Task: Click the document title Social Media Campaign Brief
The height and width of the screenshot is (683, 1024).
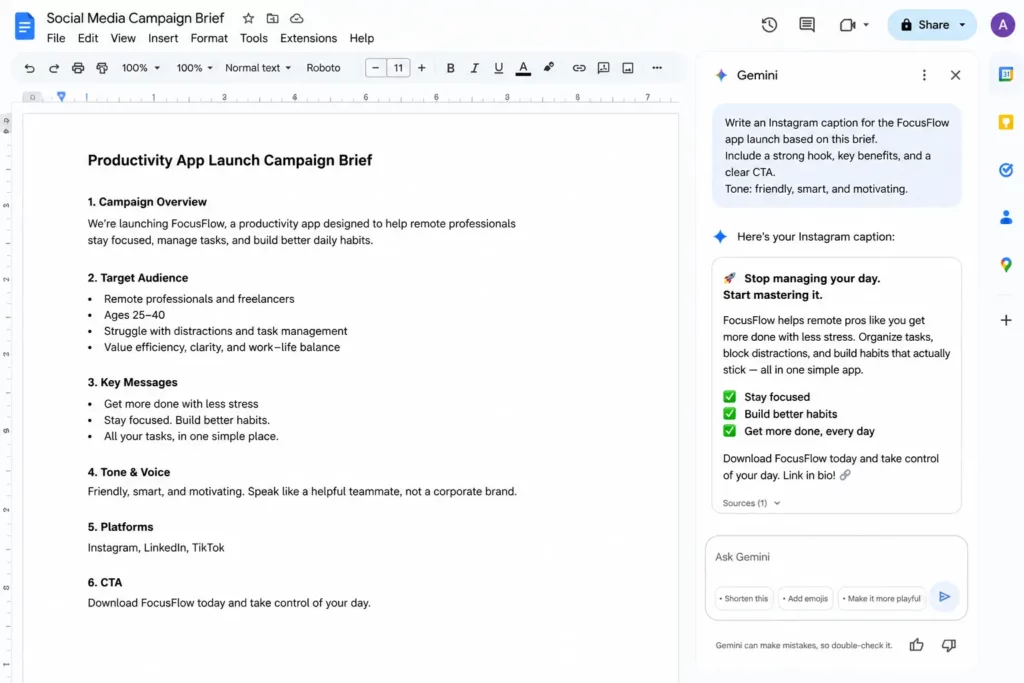Action: tap(135, 18)
